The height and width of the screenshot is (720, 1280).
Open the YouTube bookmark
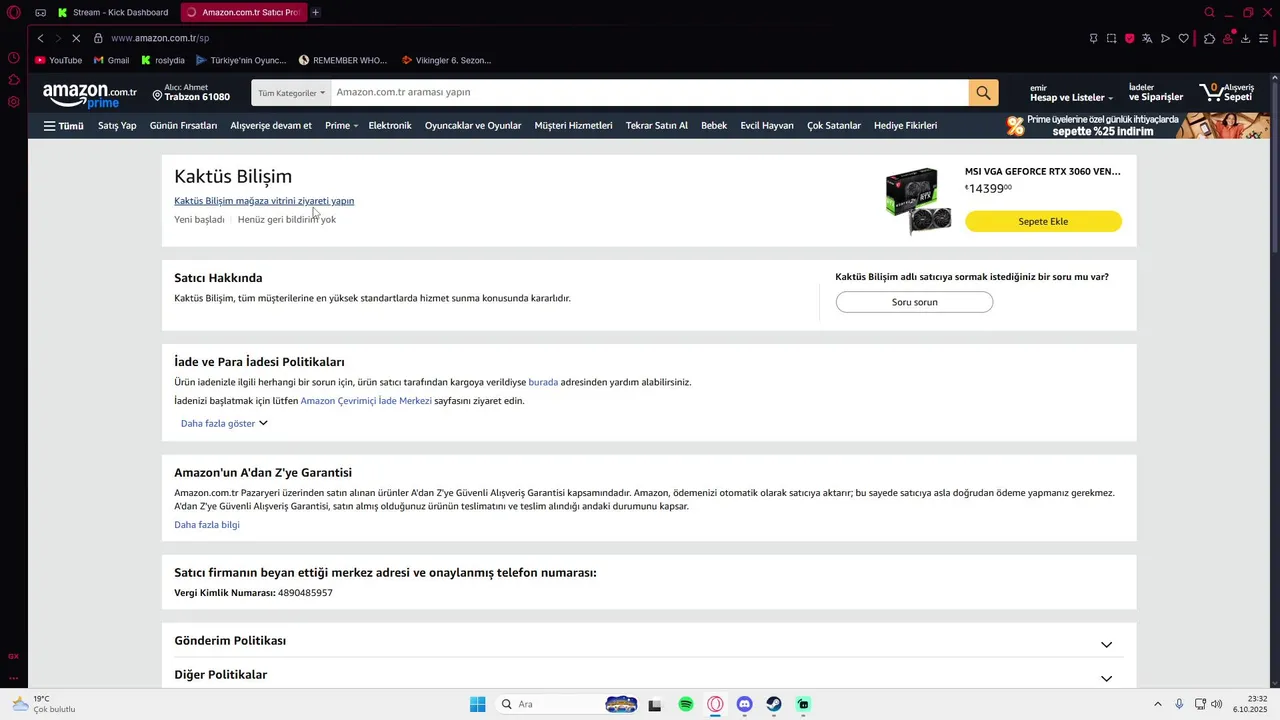pos(58,60)
